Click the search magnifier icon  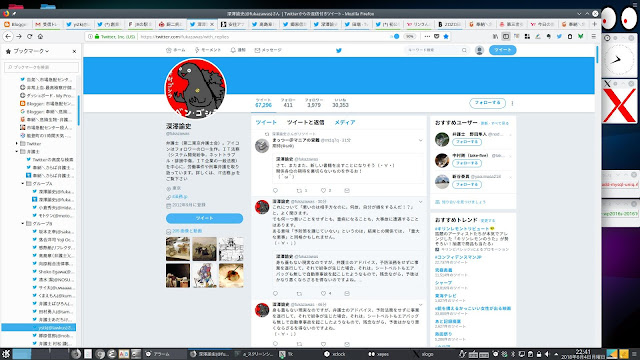(464, 50)
